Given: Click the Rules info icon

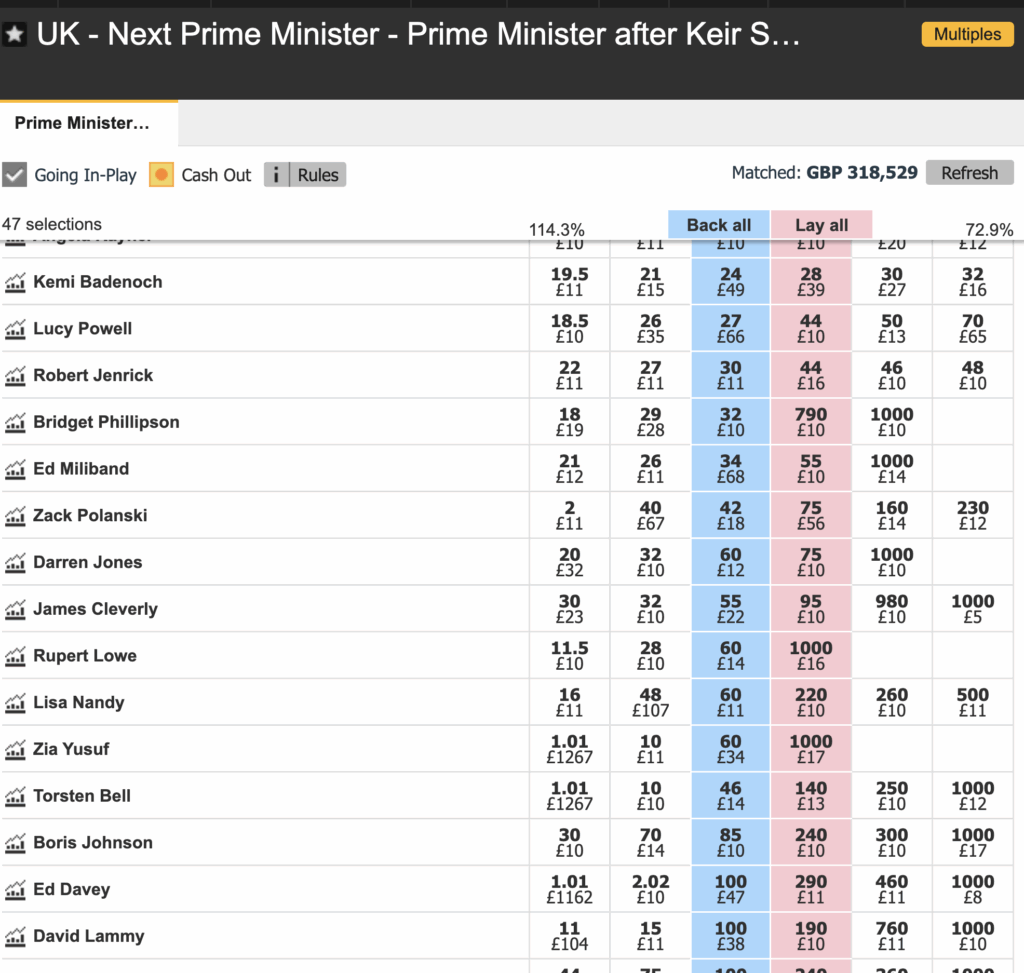Looking at the screenshot, I should pyautogui.click(x=277, y=175).
